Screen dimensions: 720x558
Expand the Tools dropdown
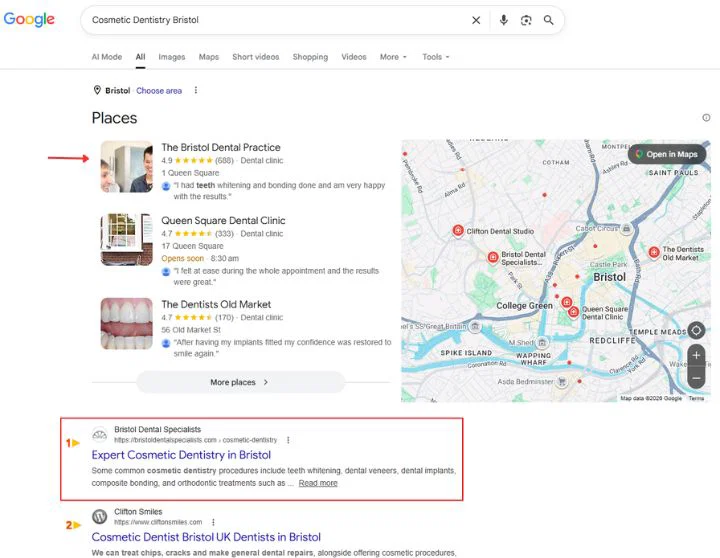coord(436,57)
